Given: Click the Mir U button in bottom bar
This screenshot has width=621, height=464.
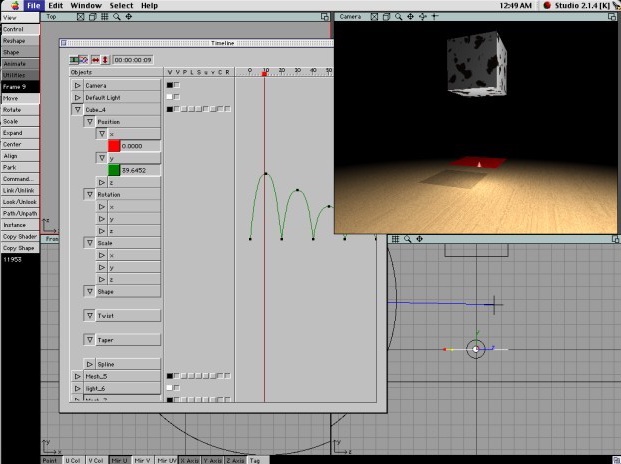Looking at the screenshot, I should pos(119,460).
